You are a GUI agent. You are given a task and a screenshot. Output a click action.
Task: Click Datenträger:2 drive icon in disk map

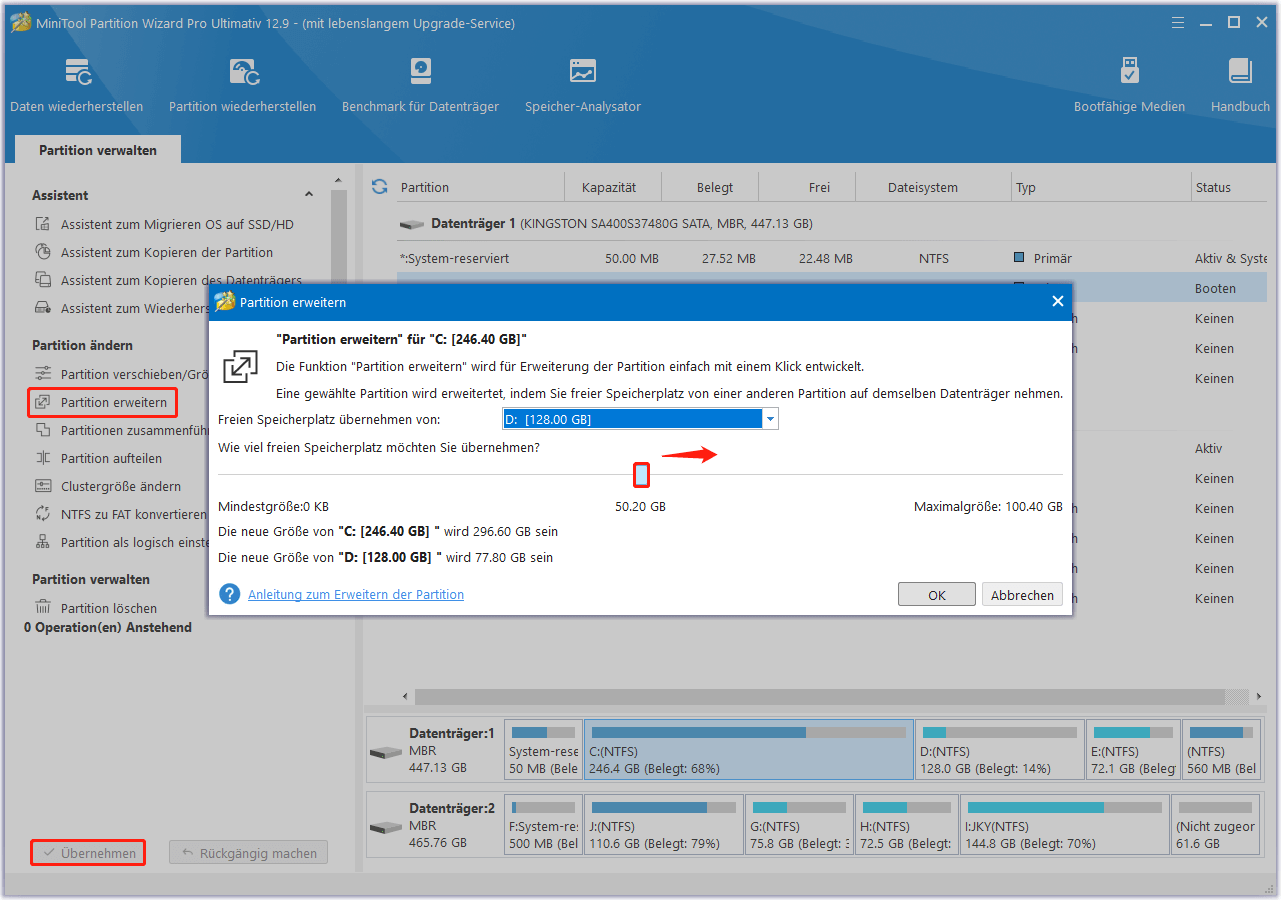tap(385, 827)
